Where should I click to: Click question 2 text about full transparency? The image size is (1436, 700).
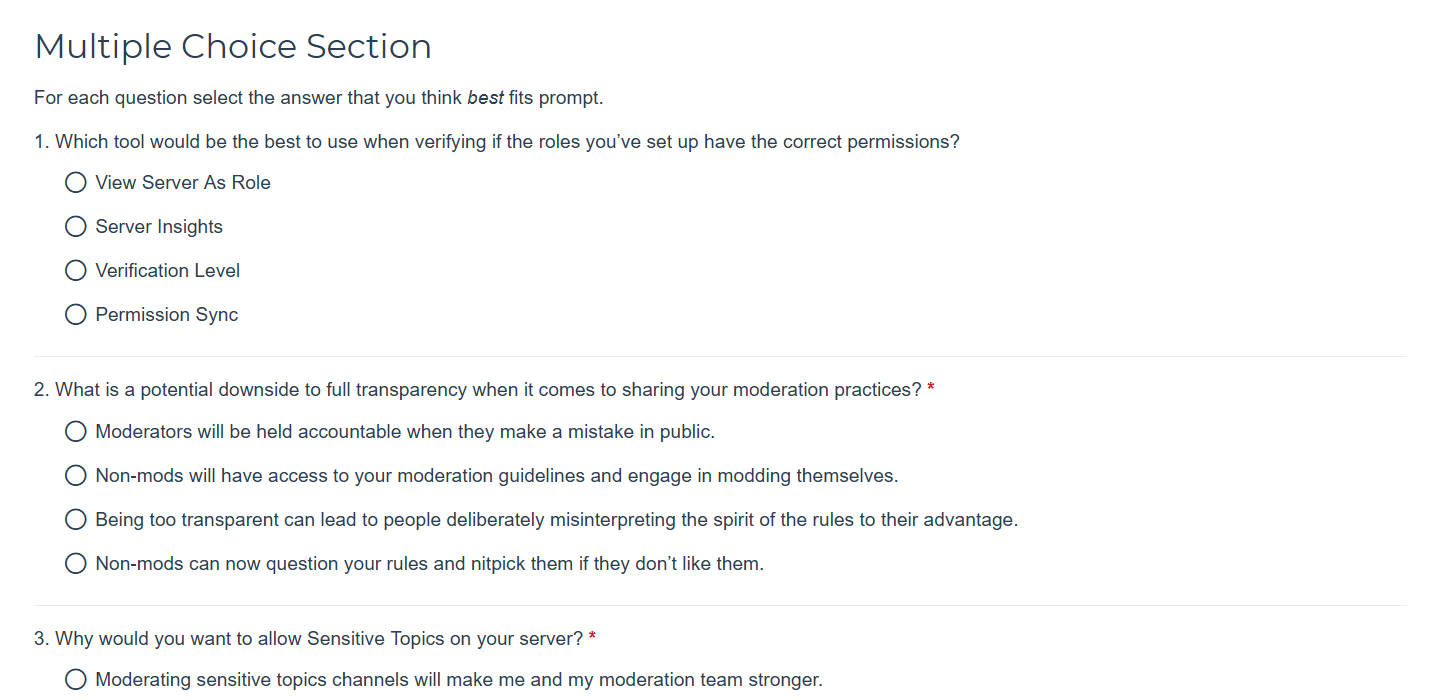[478, 390]
